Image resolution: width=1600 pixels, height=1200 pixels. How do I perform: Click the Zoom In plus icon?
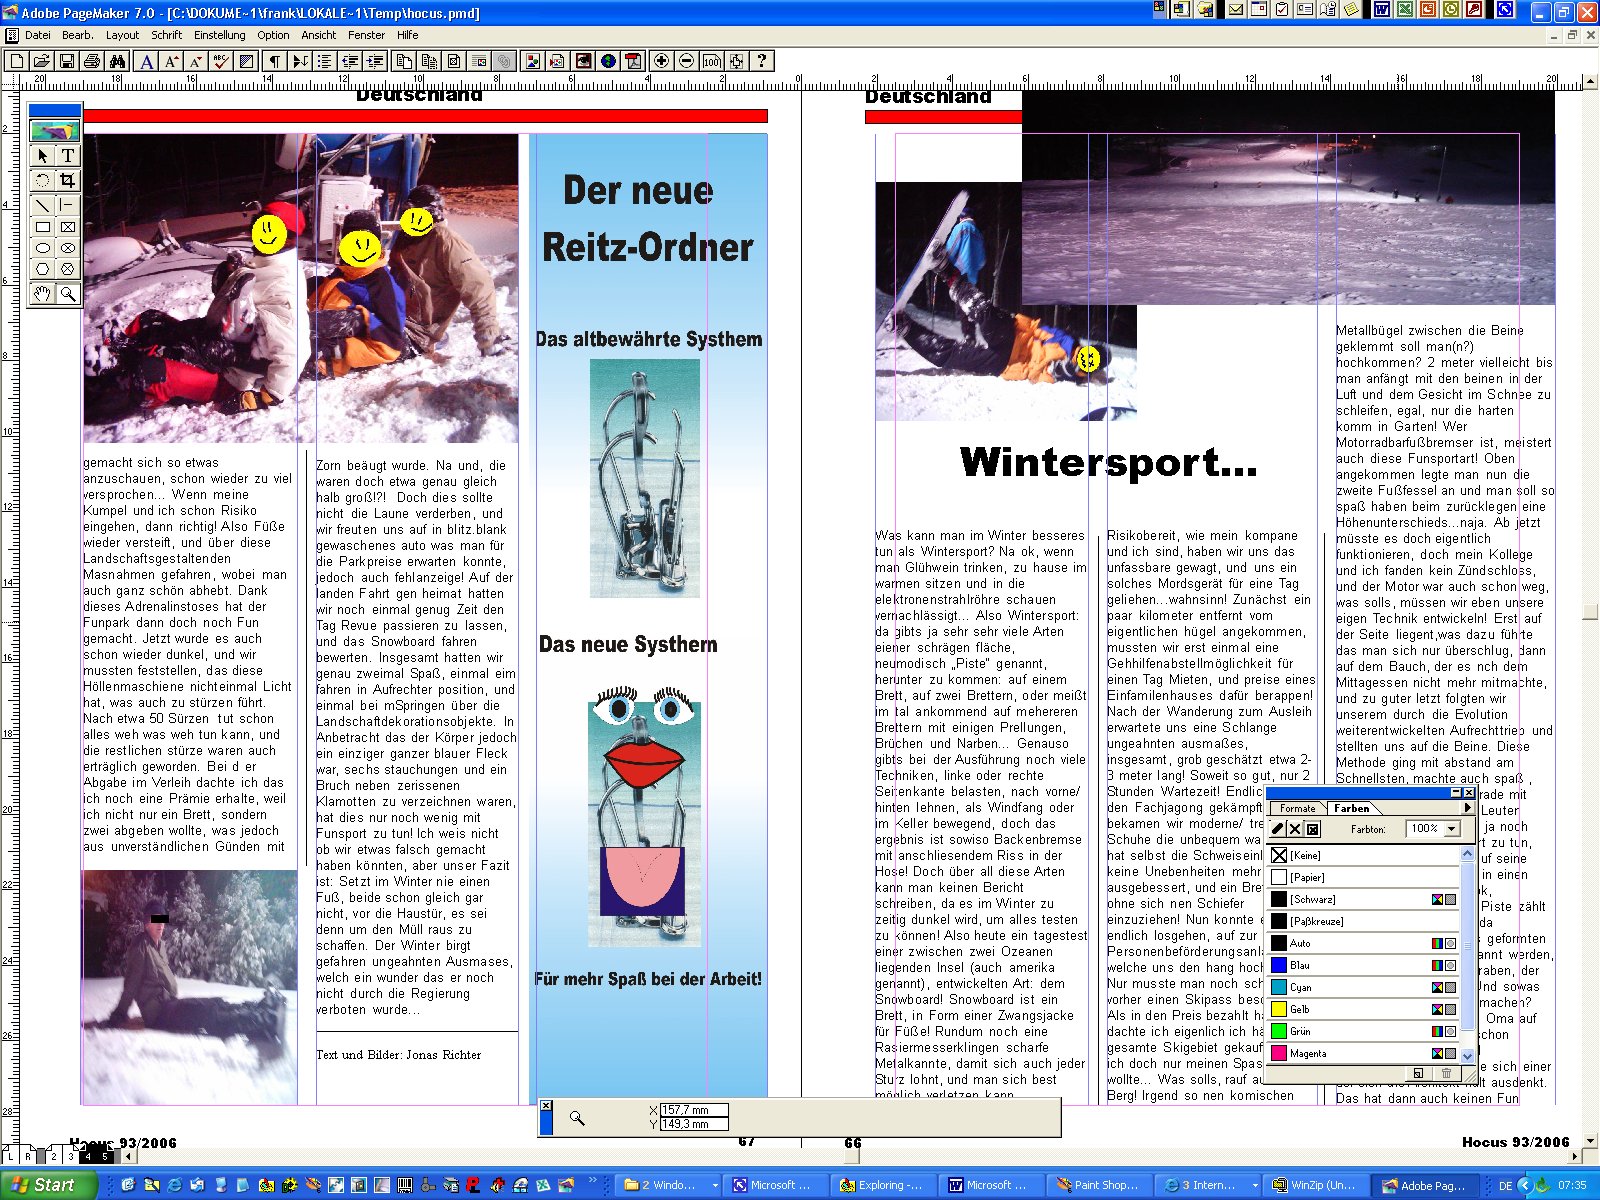tap(662, 61)
